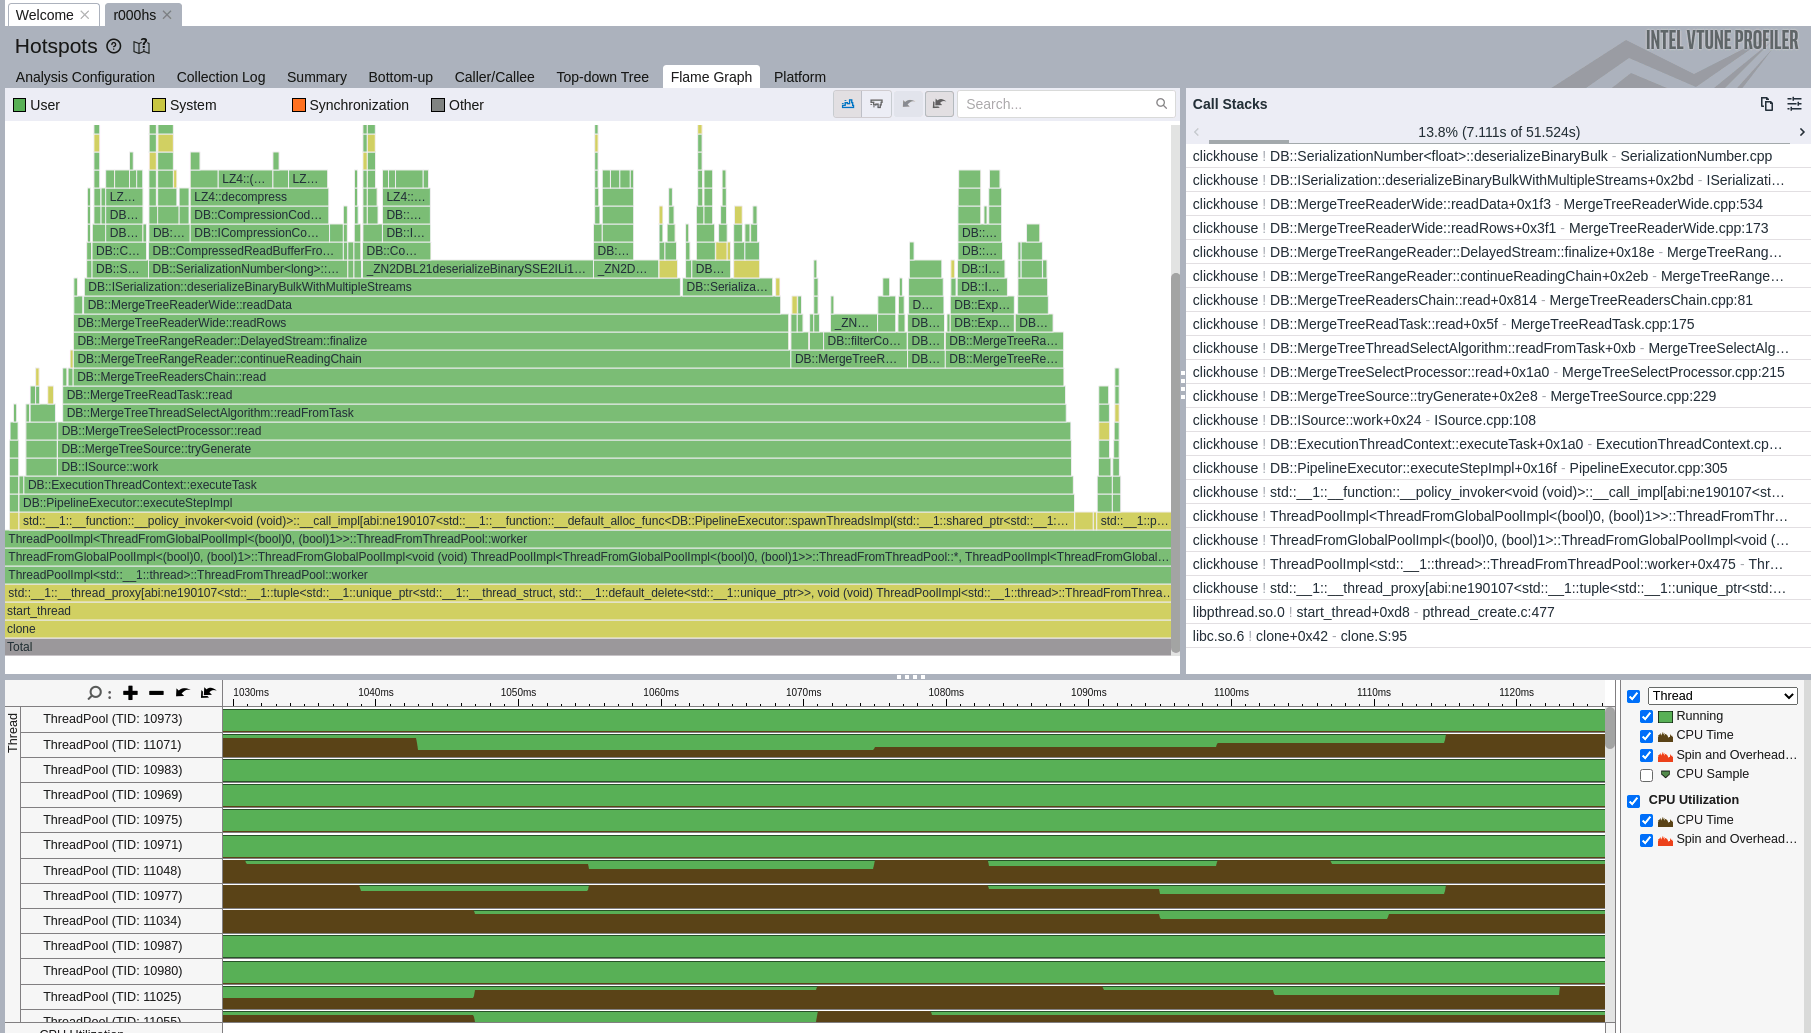Select call stack row clone.S:95
This screenshot has height=1033, width=1811.
click(x=1497, y=636)
